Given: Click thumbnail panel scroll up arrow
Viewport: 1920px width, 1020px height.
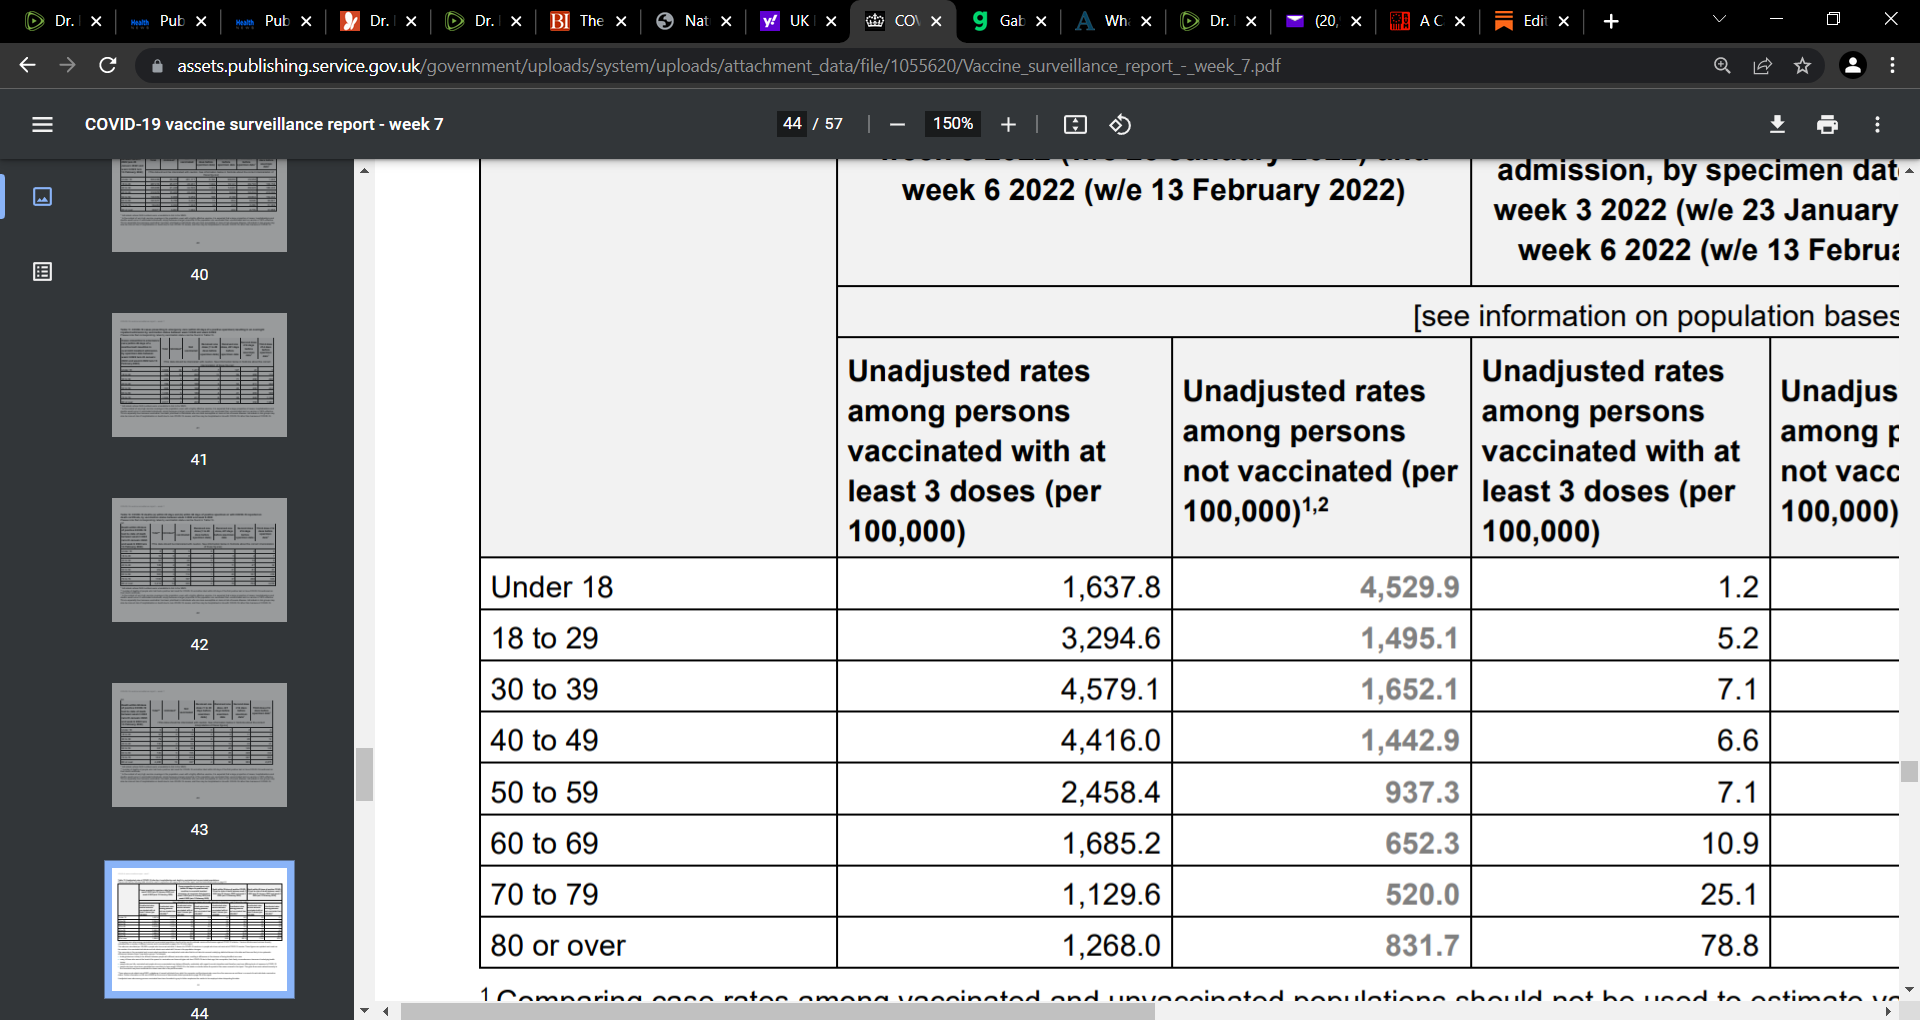Looking at the screenshot, I should click(364, 171).
